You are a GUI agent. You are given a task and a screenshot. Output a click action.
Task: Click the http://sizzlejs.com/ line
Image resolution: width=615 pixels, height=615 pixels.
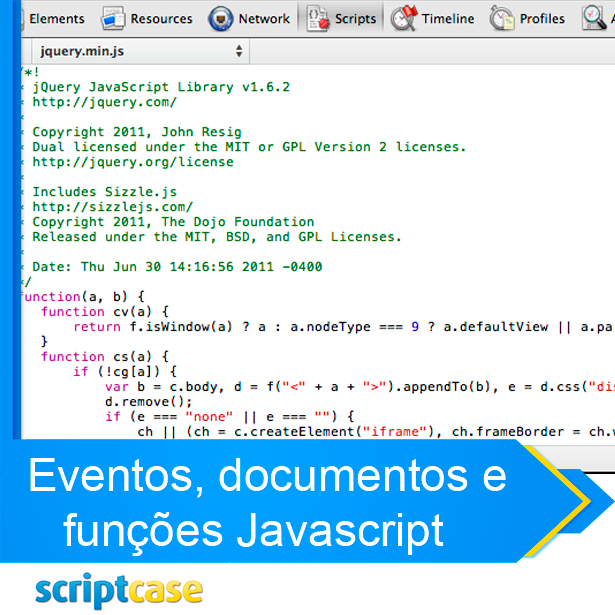(x=113, y=207)
